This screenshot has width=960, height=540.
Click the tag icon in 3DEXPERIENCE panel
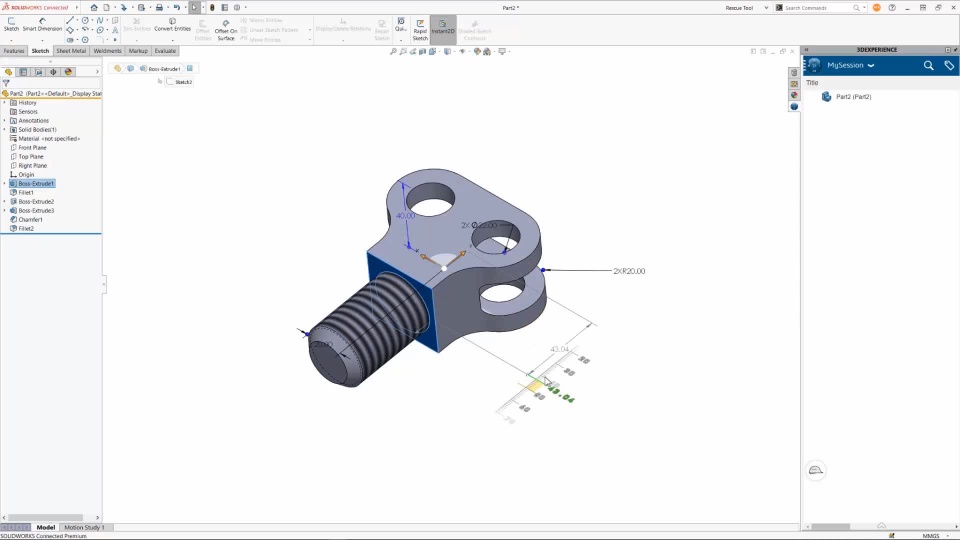click(949, 65)
